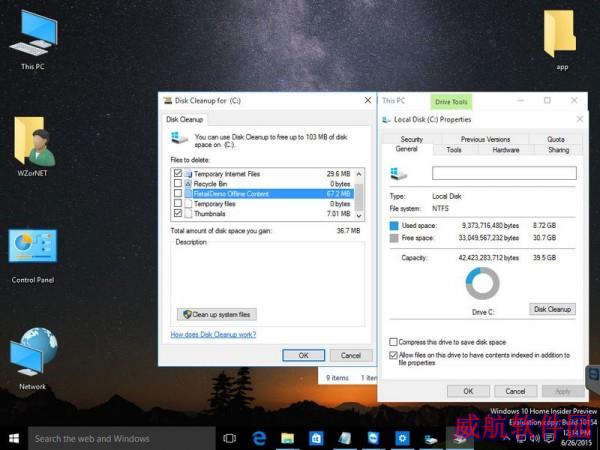Click the Search the web and Windows box

click(122, 439)
